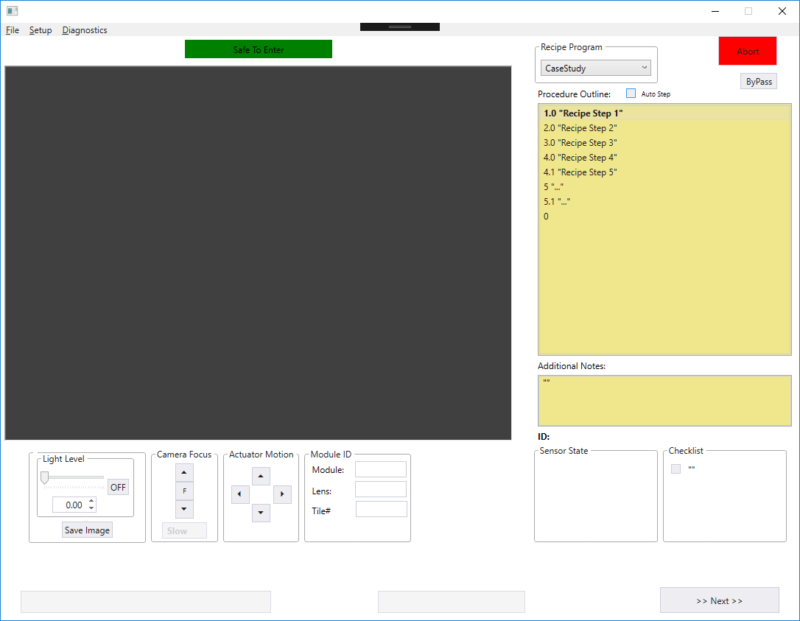This screenshot has width=800, height=621.
Task: Click the Camera Focus down arrow
Action: [184, 509]
